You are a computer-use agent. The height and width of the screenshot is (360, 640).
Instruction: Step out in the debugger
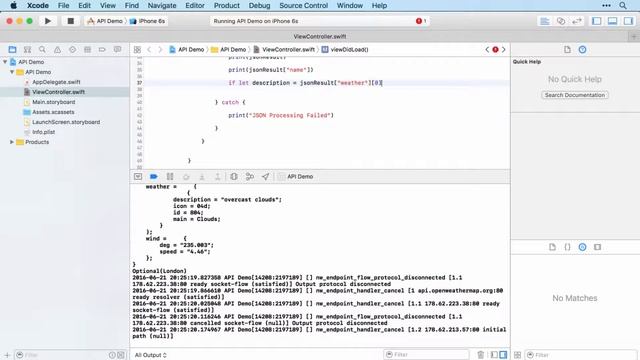pos(217,176)
